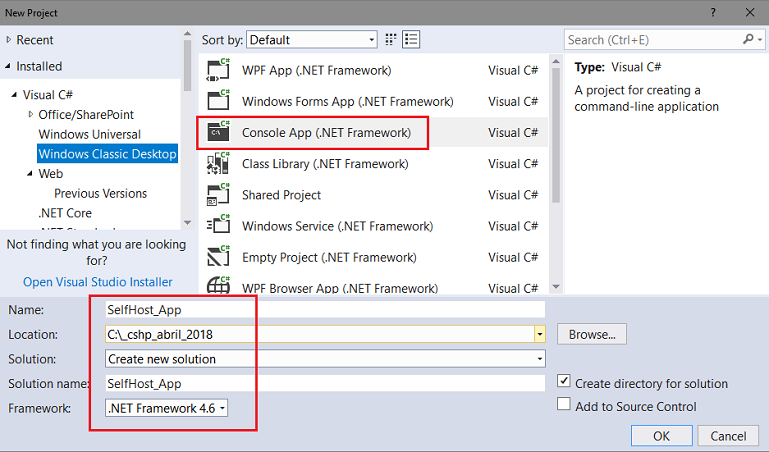The width and height of the screenshot is (769, 452).
Task: Select the WPF App template icon
Action: click(218, 70)
